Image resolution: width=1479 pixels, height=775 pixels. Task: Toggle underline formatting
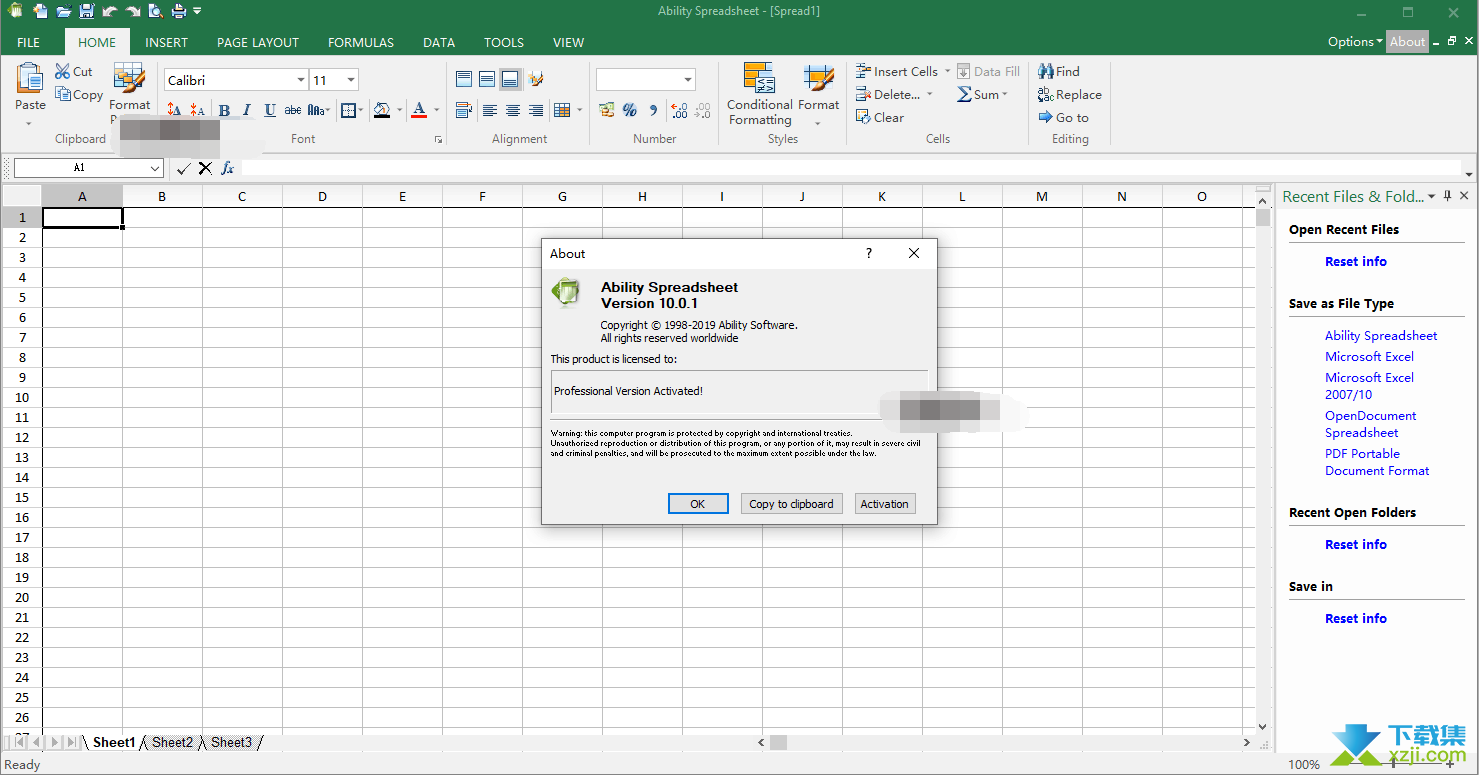(x=270, y=110)
